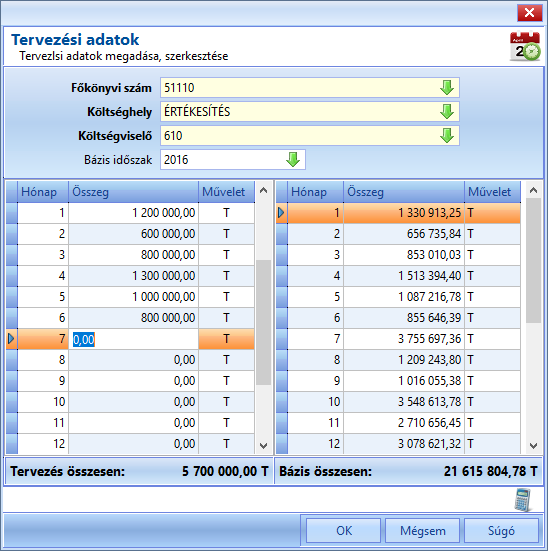Viewport: 548px width, 551px height.
Task: Click the calendar clock icon in header
Action: coord(525,46)
